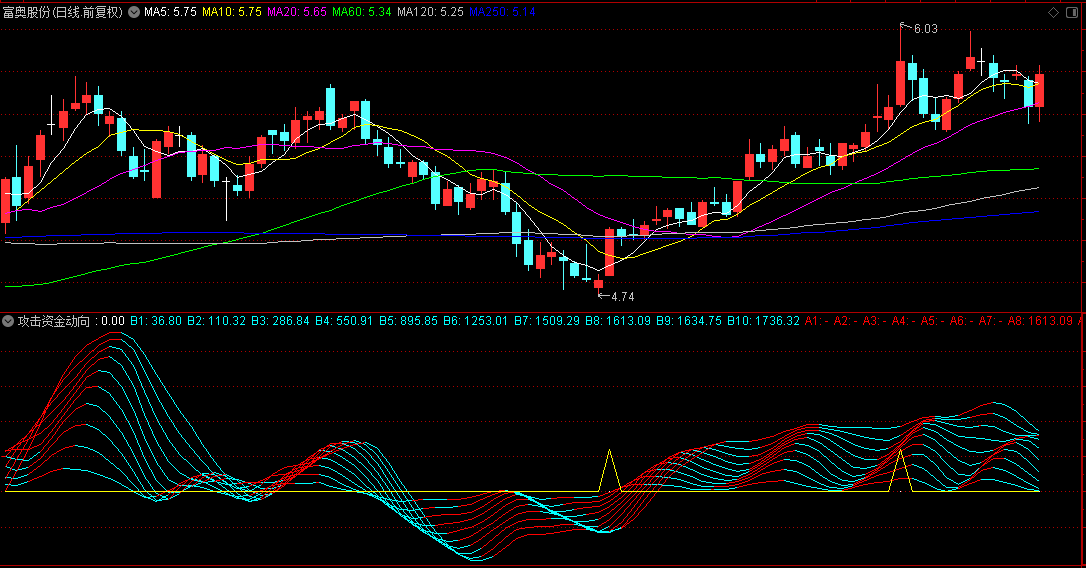1086x568 pixels.
Task: Select the MA250: 5.14 label
Action: click(502, 12)
